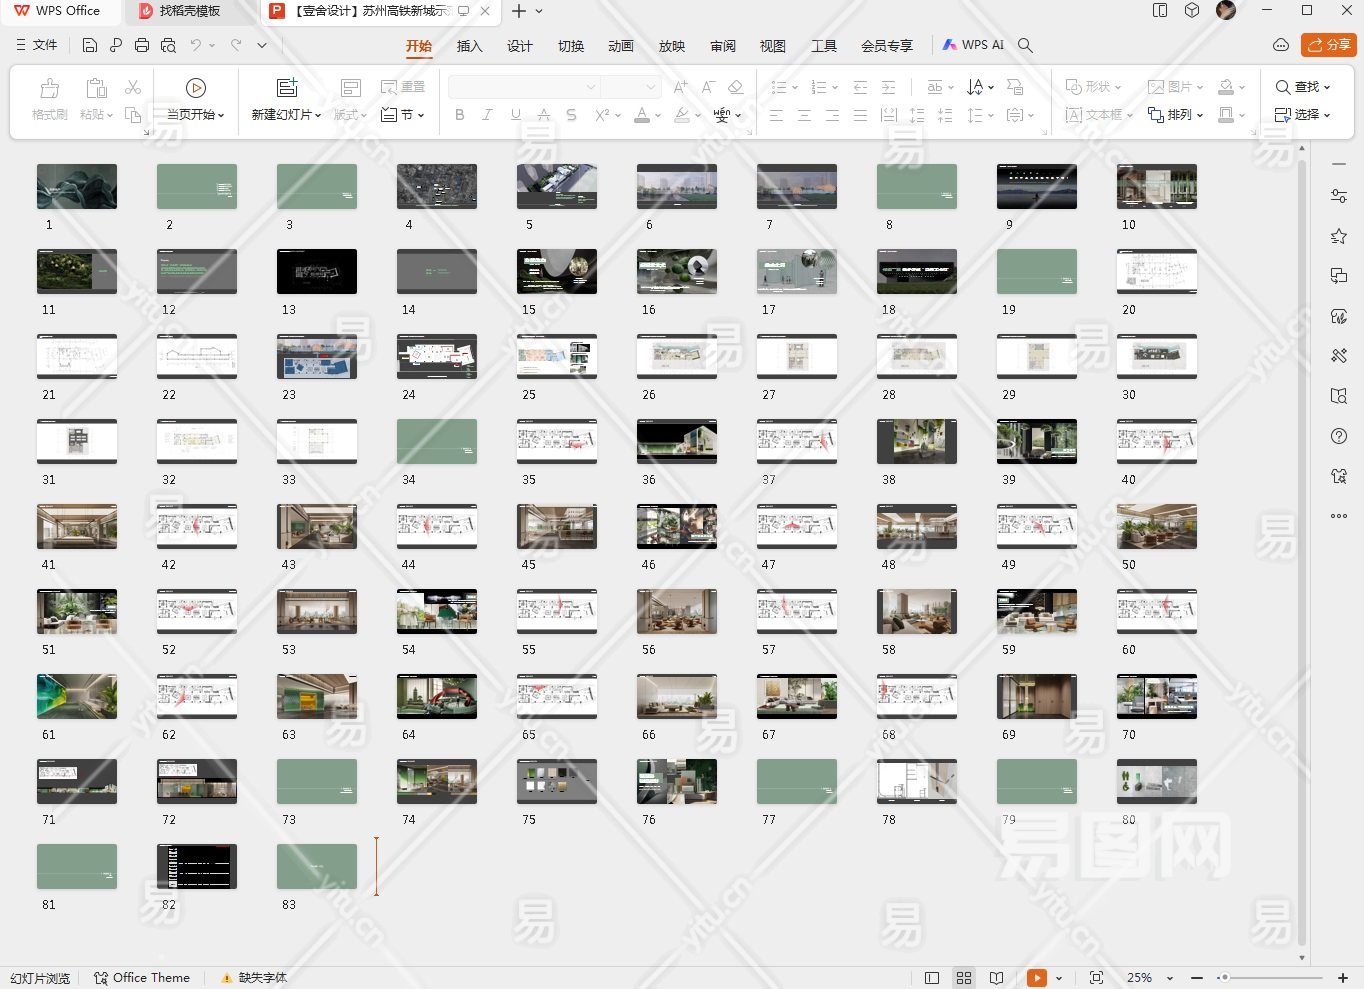This screenshot has width=1364, height=989.
Task: Switch to the Animation (动画) tab
Action: (x=621, y=46)
